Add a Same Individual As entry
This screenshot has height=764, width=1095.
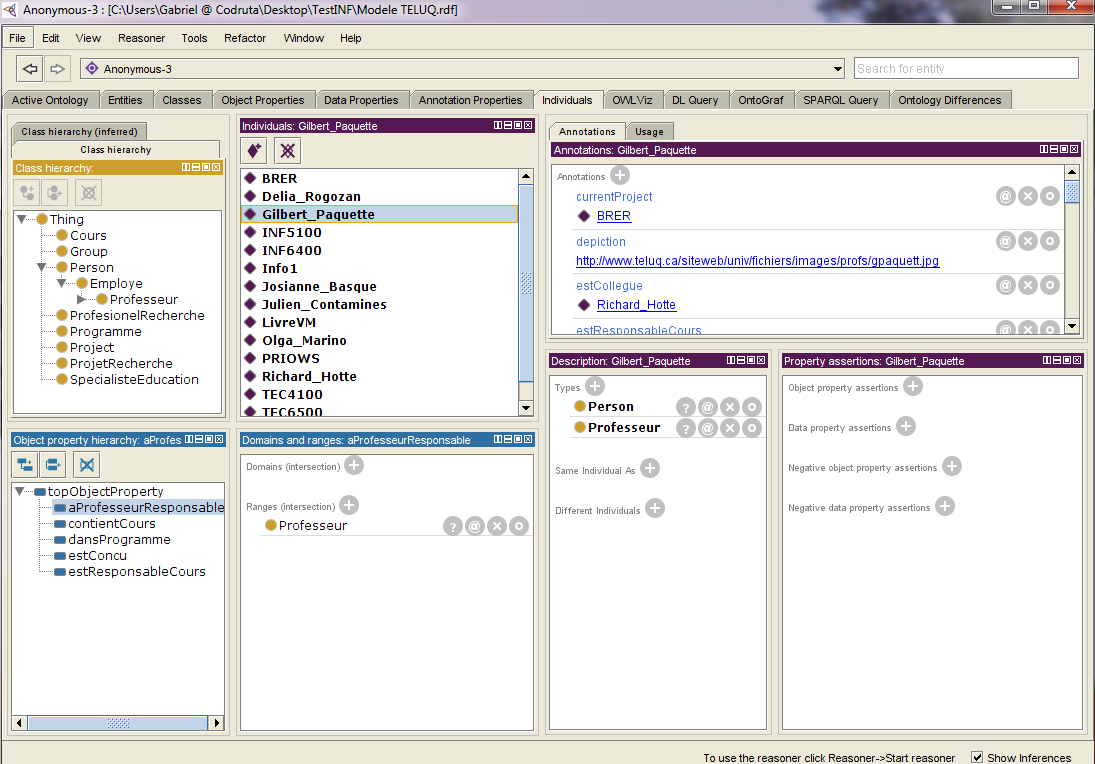click(650, 469)
